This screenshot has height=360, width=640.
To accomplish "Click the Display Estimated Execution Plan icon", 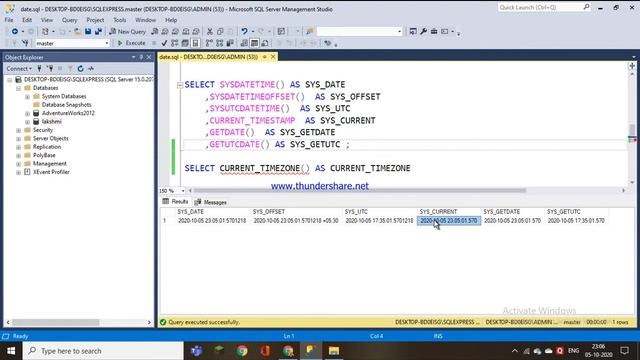I will (x=175, y=43).
